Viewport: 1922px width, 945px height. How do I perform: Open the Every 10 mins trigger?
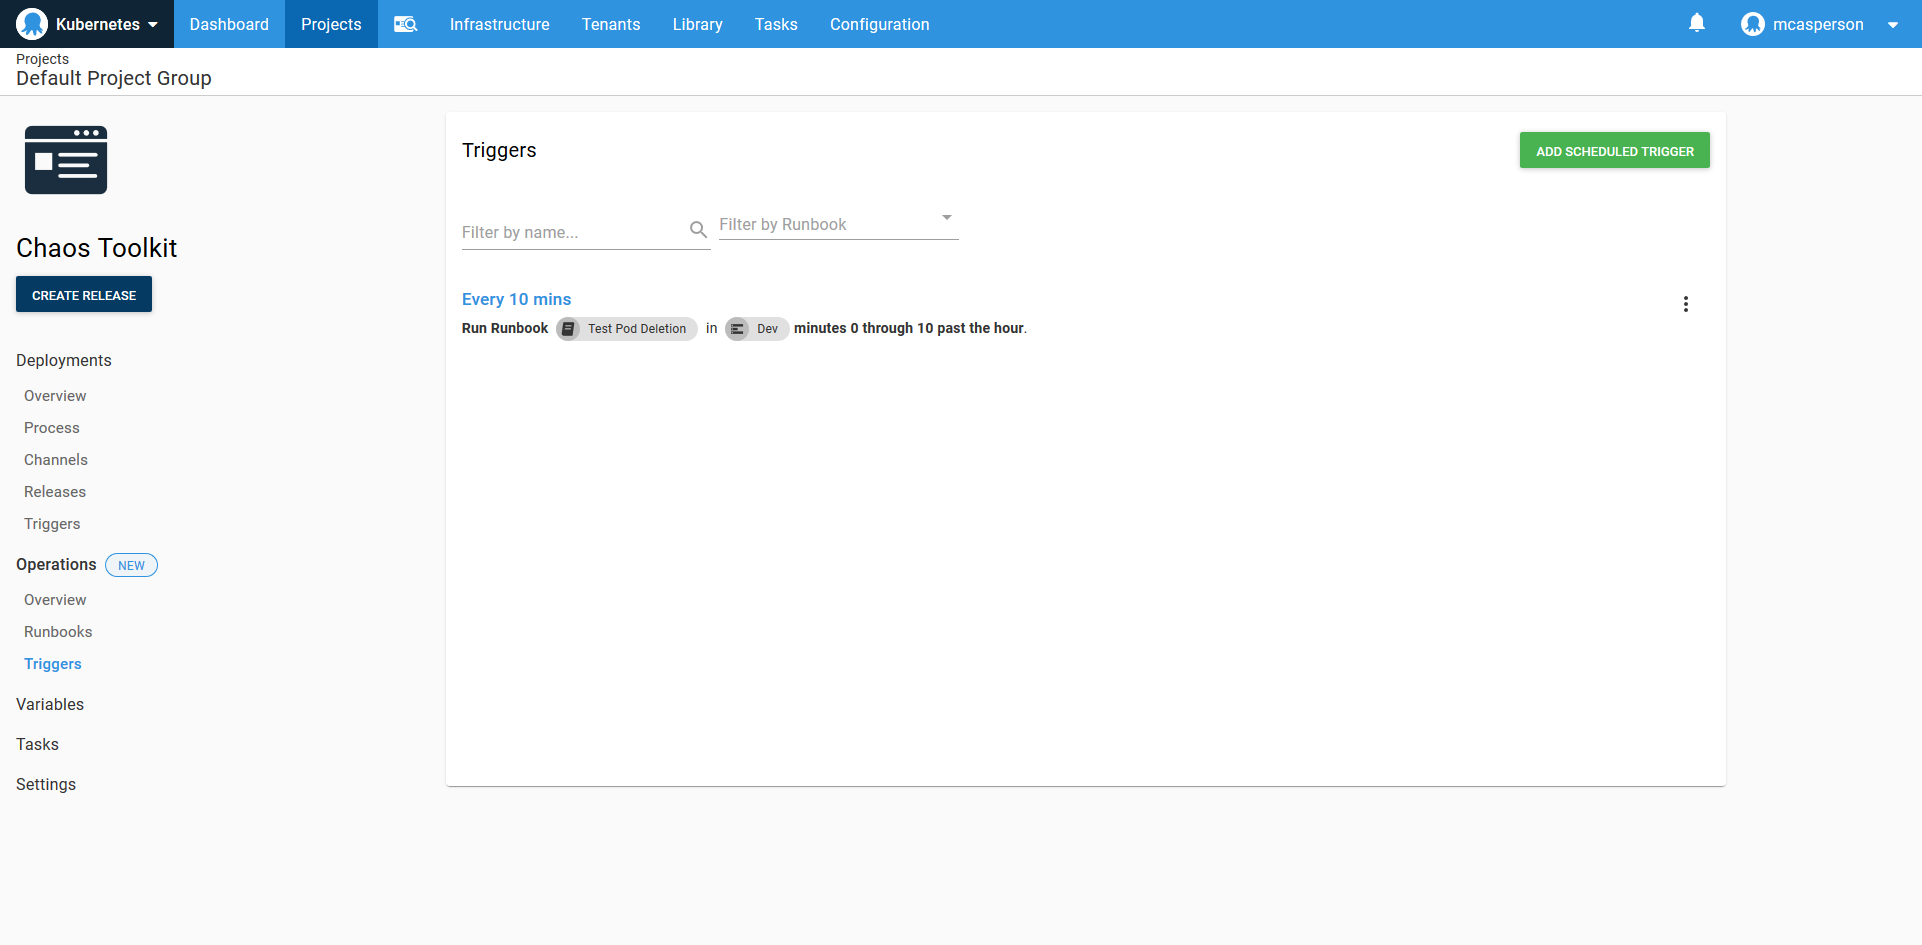tap(516, 299)
